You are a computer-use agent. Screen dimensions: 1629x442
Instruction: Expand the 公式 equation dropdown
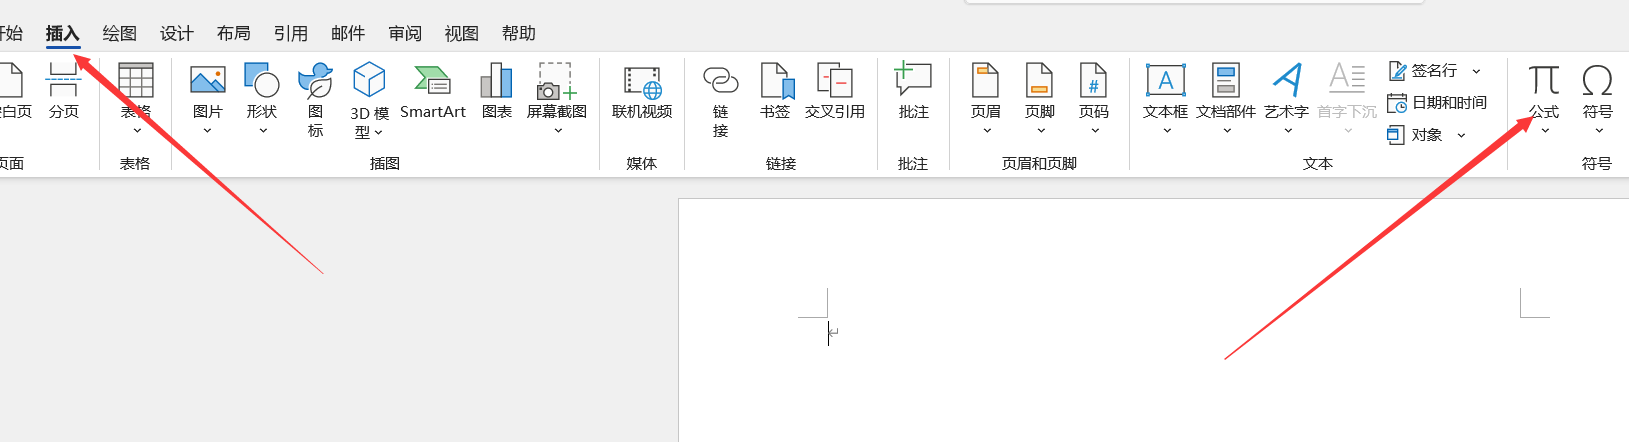(x=1544, y=131)
